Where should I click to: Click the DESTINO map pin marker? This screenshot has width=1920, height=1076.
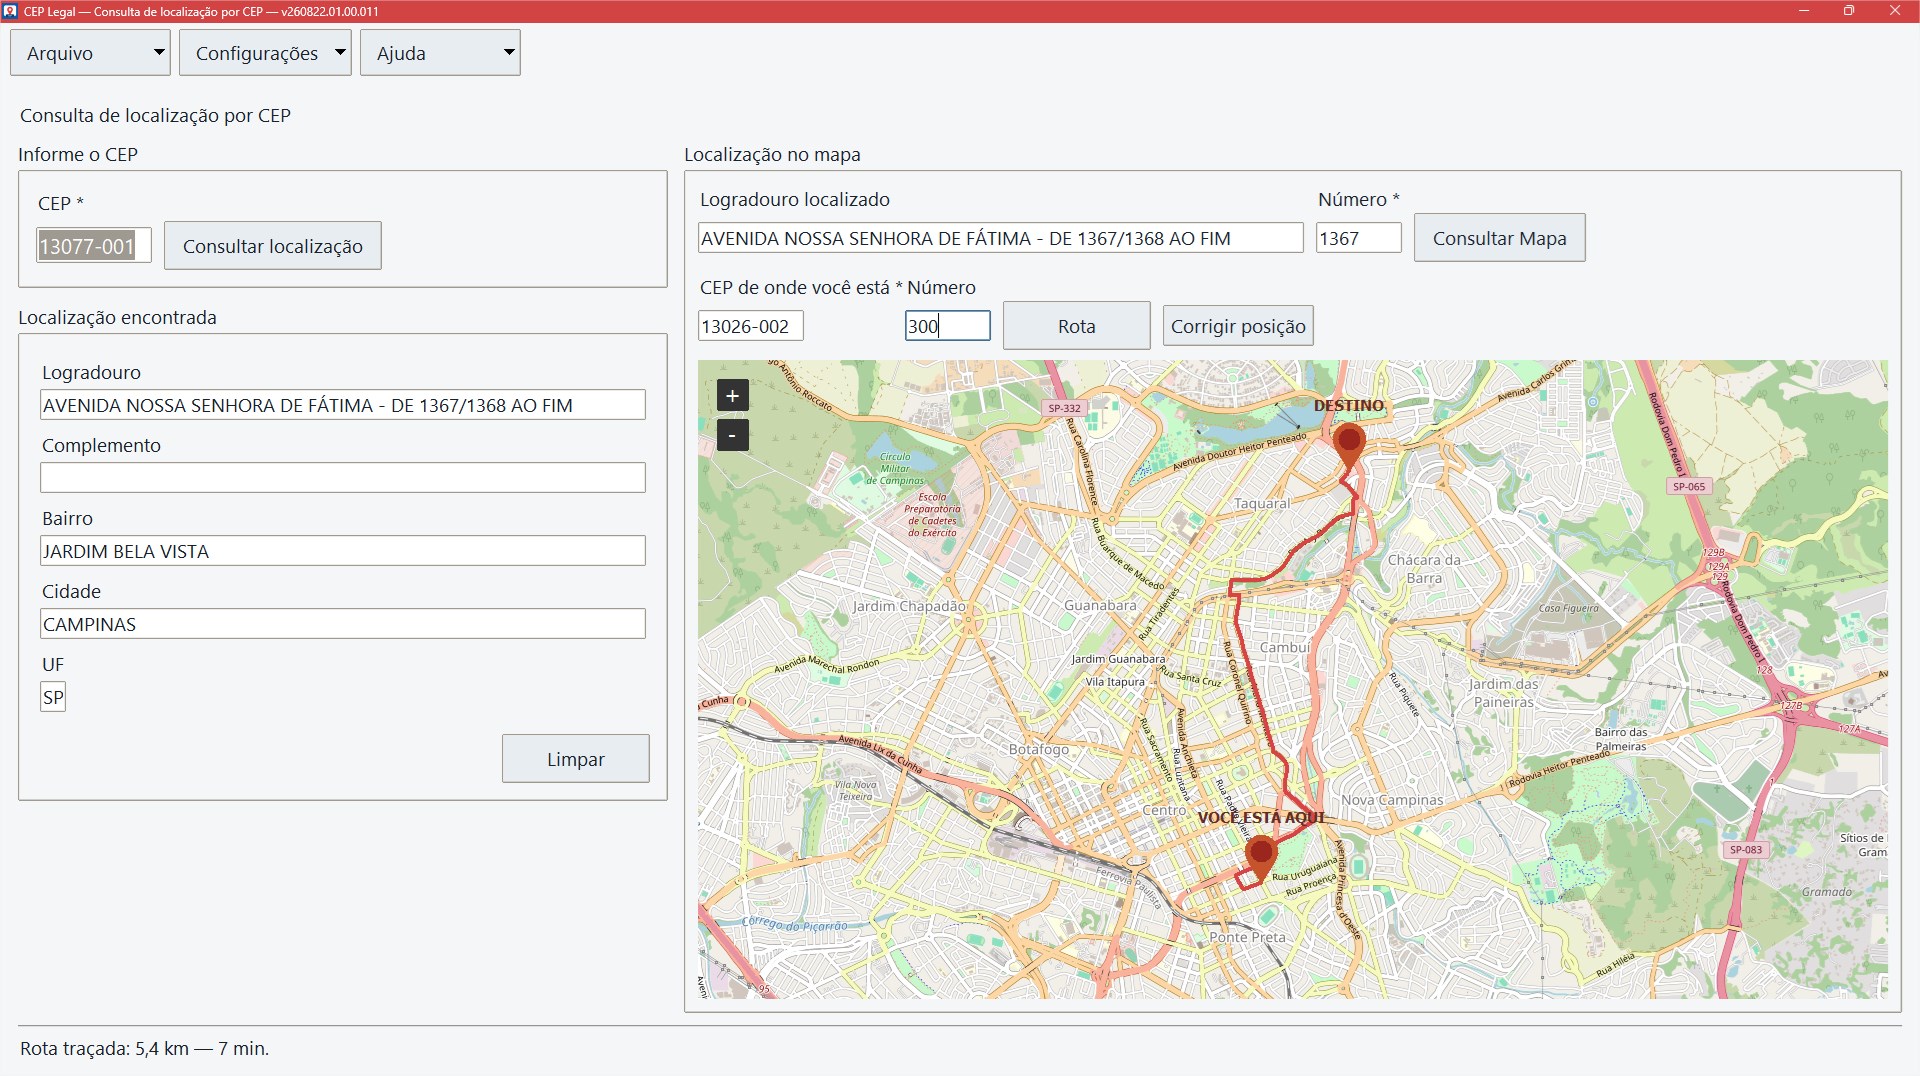click(x=1349, y=443)
